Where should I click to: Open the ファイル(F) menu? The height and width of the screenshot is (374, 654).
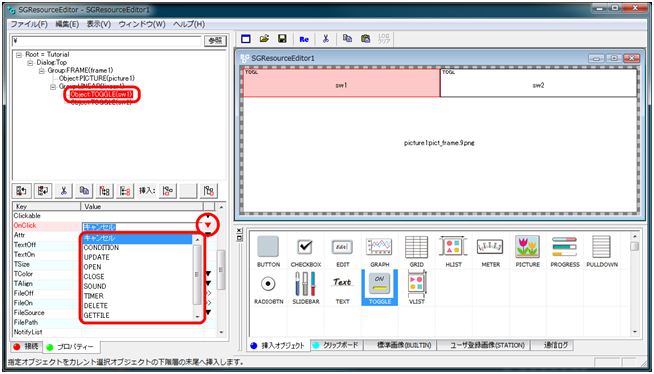[29, 24]
